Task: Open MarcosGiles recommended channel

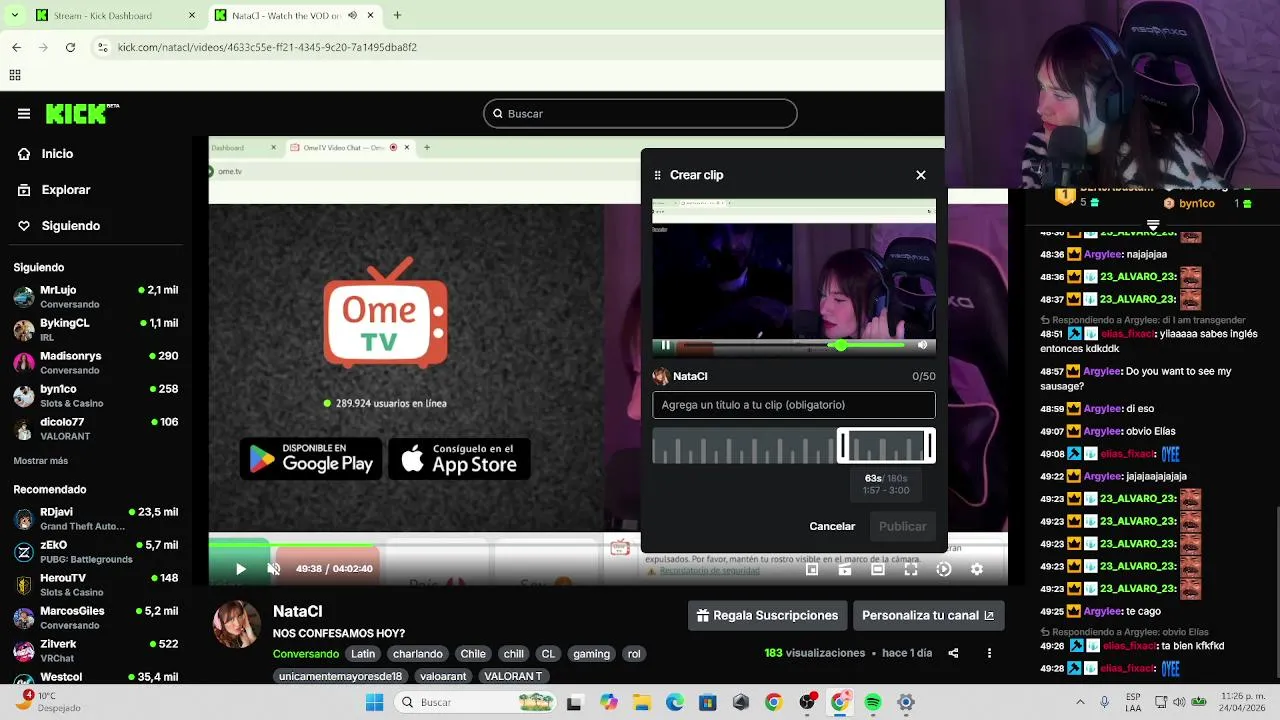Action: (96, 618)
